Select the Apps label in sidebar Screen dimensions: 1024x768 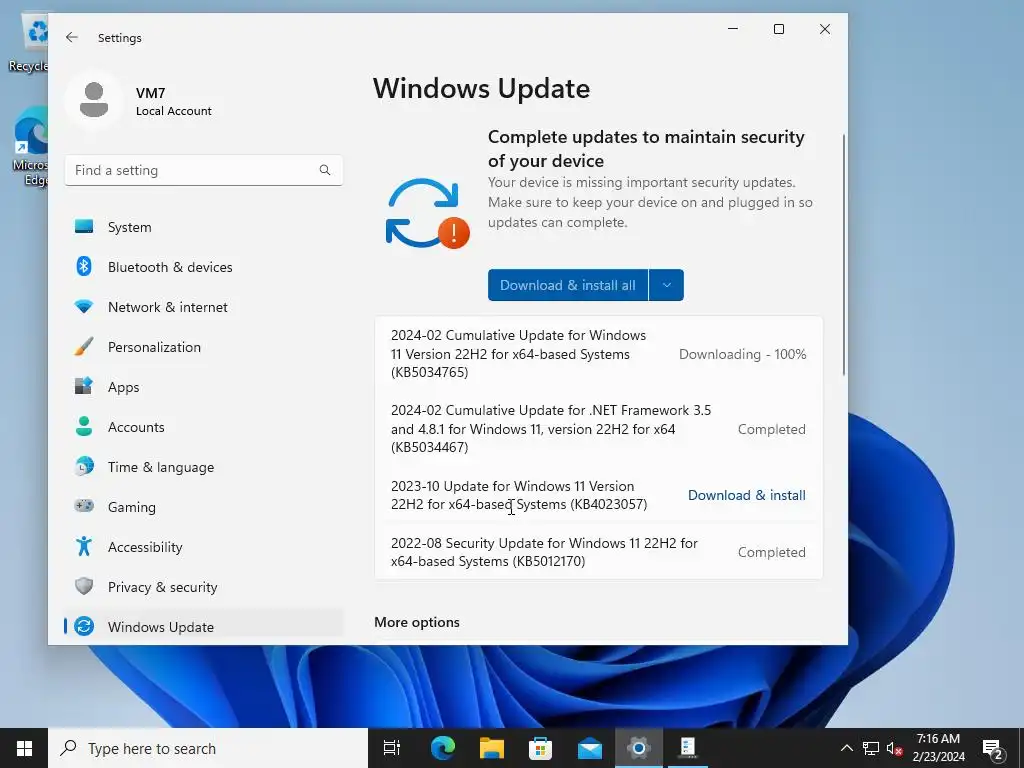(x=123, y=387)
